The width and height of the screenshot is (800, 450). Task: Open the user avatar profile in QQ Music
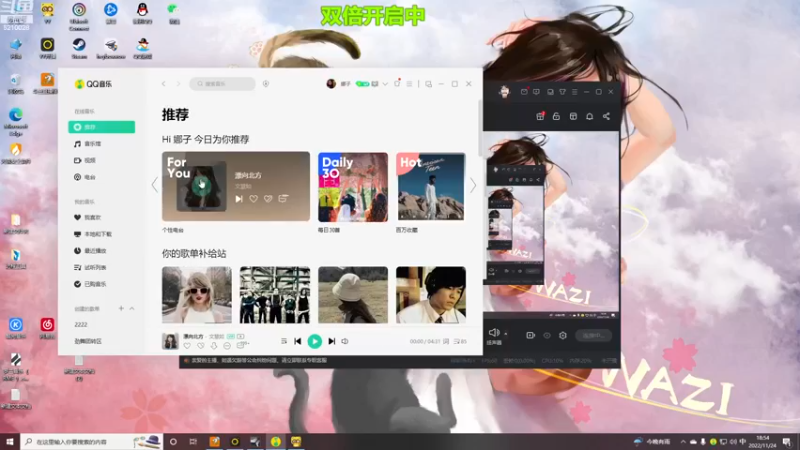(331, 84)
